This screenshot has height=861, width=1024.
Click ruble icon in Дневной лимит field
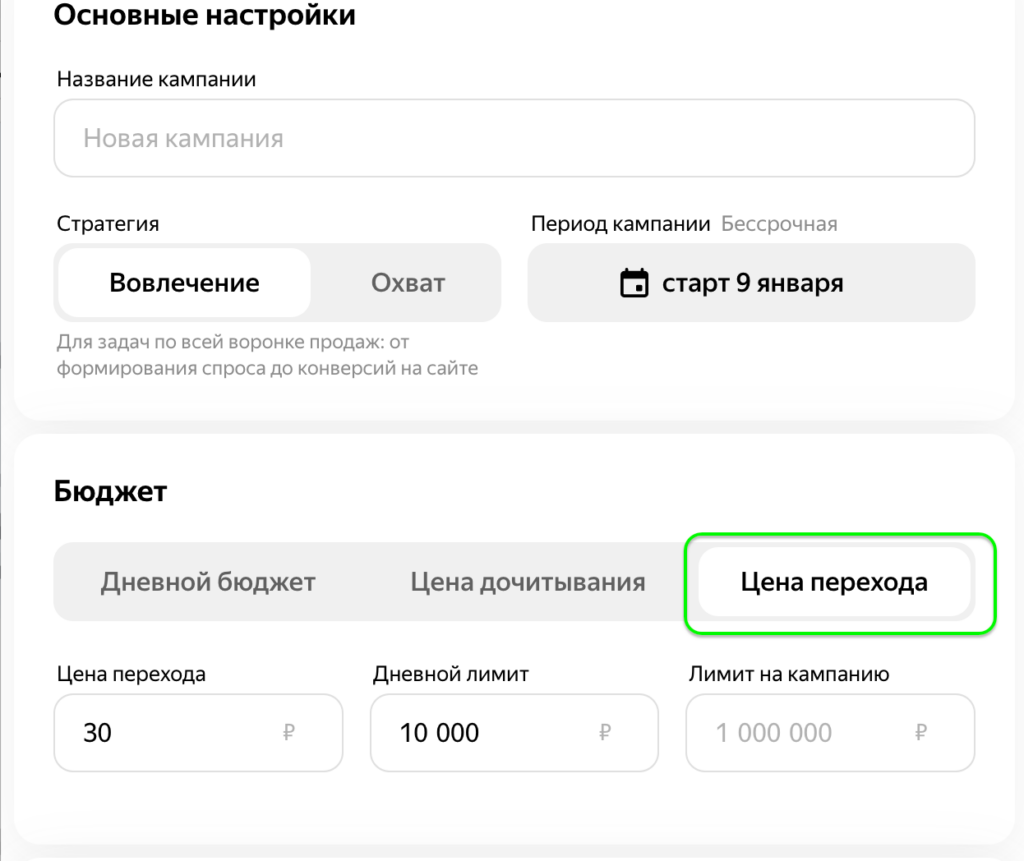click(x=605, y=733)
